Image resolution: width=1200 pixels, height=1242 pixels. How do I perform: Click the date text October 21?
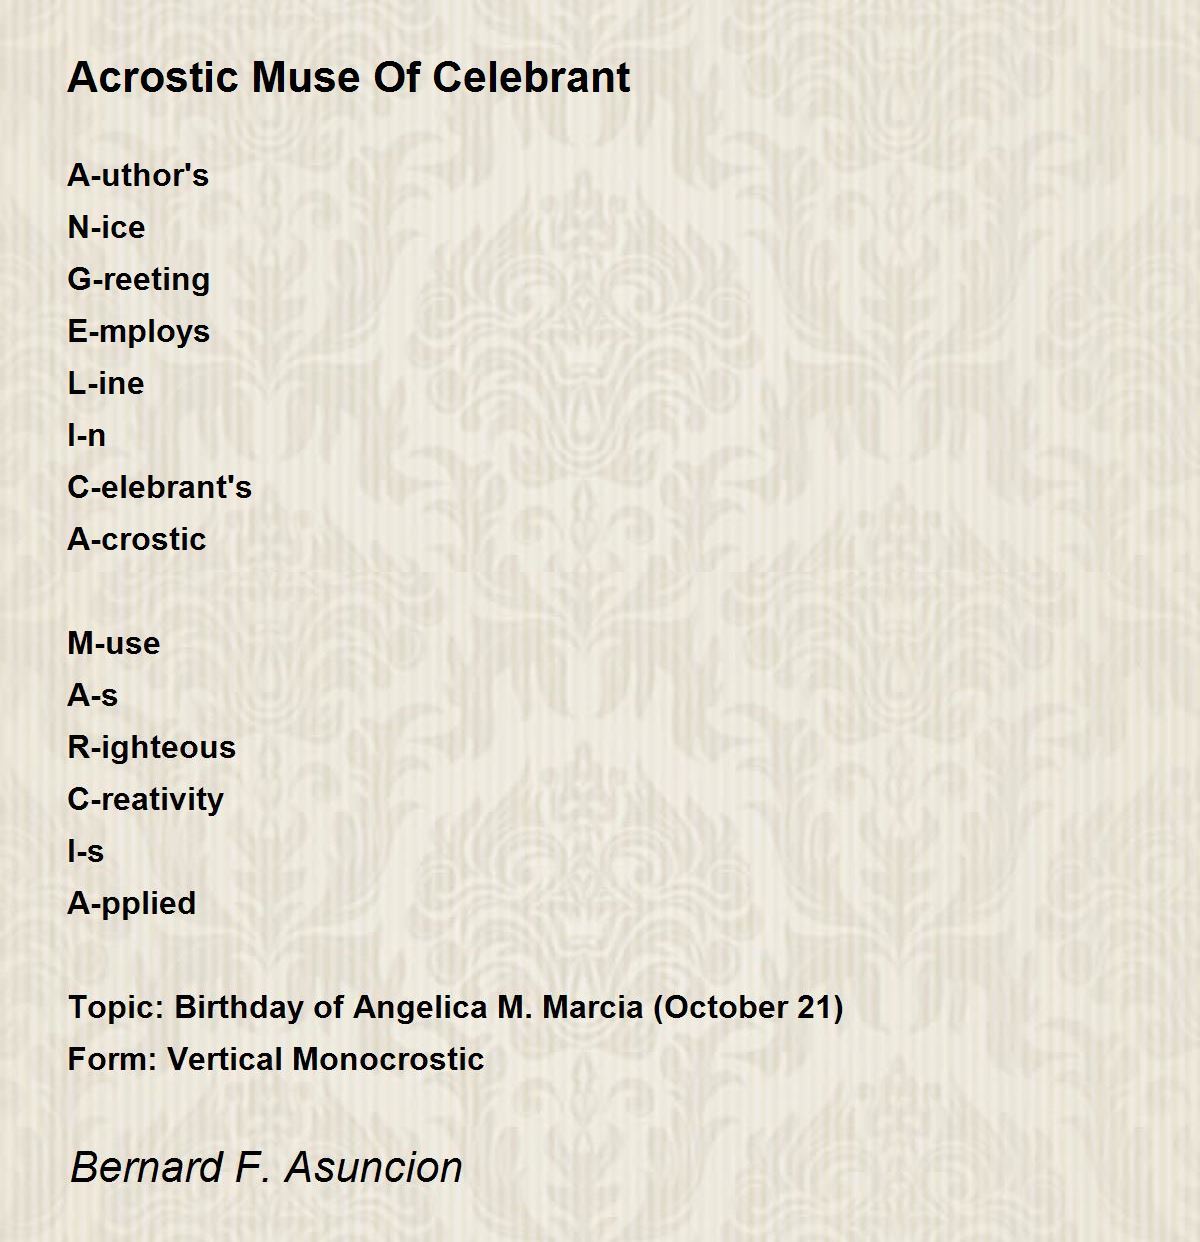pyautogui.click(x=749, y=1007)
